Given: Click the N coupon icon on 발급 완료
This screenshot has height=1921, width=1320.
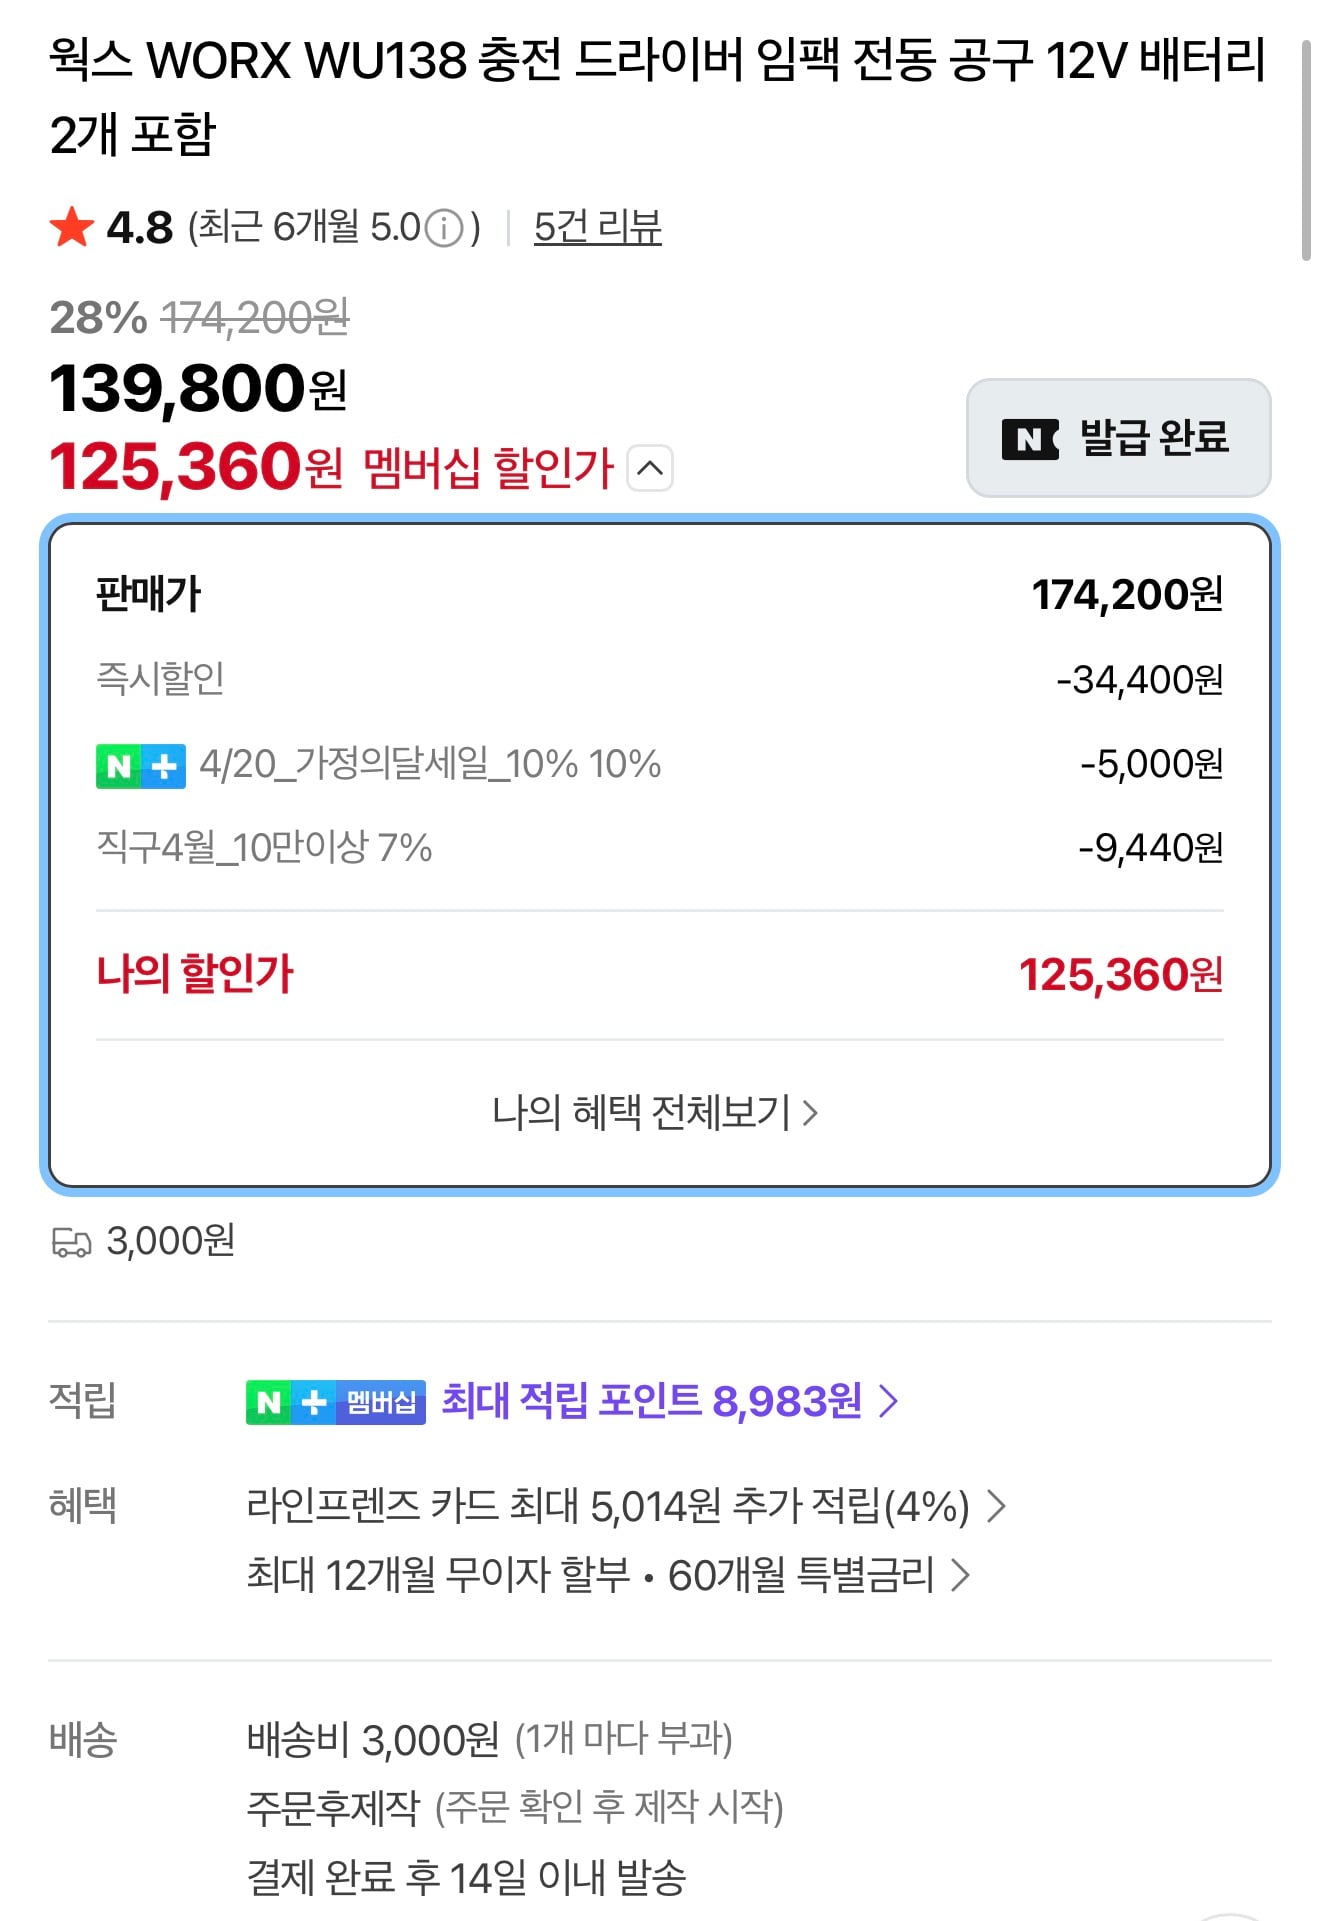Looking at the screenshot, I should 1030,439.
